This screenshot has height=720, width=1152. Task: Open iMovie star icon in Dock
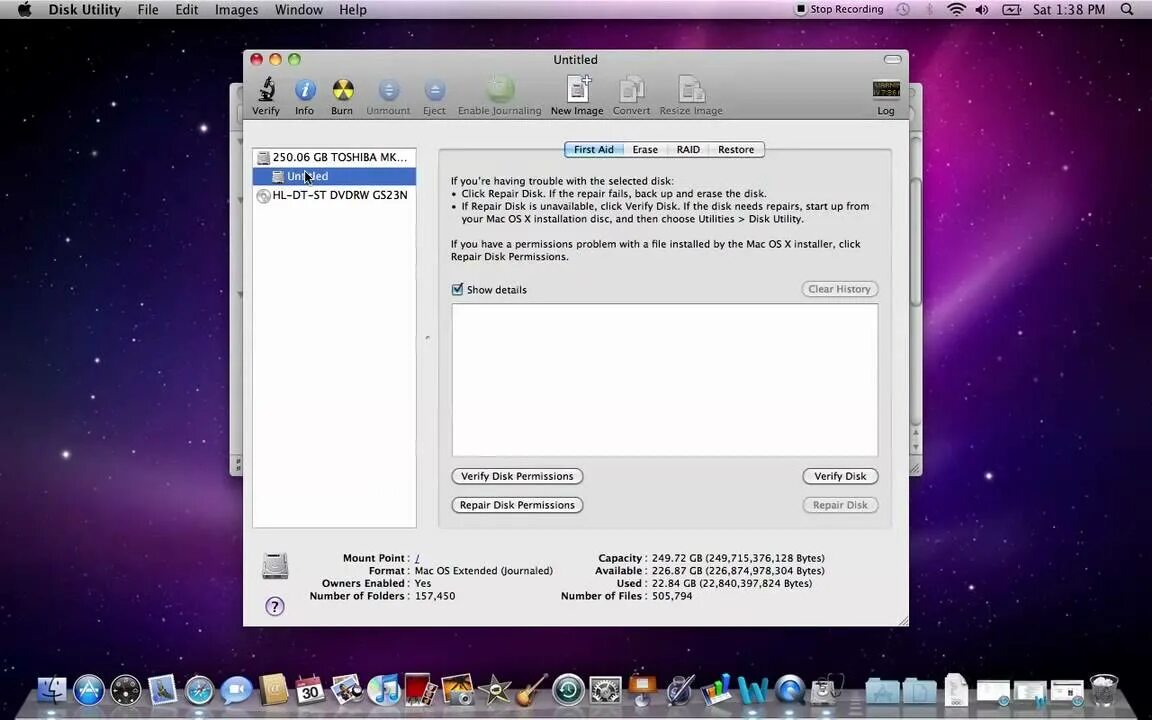tap(494, 690)
